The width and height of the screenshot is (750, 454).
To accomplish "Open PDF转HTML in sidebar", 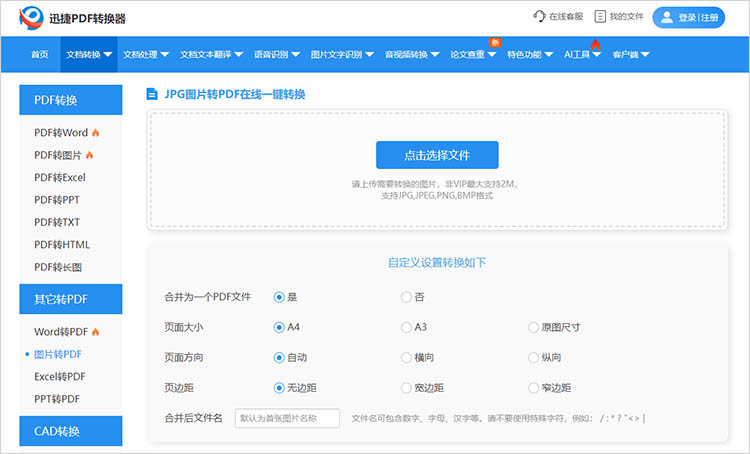I will coord(62,244).
